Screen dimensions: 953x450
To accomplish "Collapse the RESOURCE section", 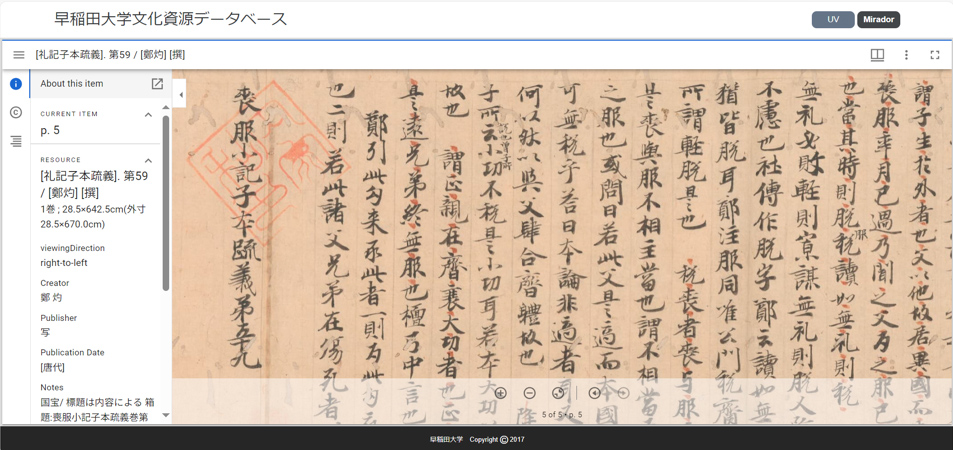I will 148,161.
